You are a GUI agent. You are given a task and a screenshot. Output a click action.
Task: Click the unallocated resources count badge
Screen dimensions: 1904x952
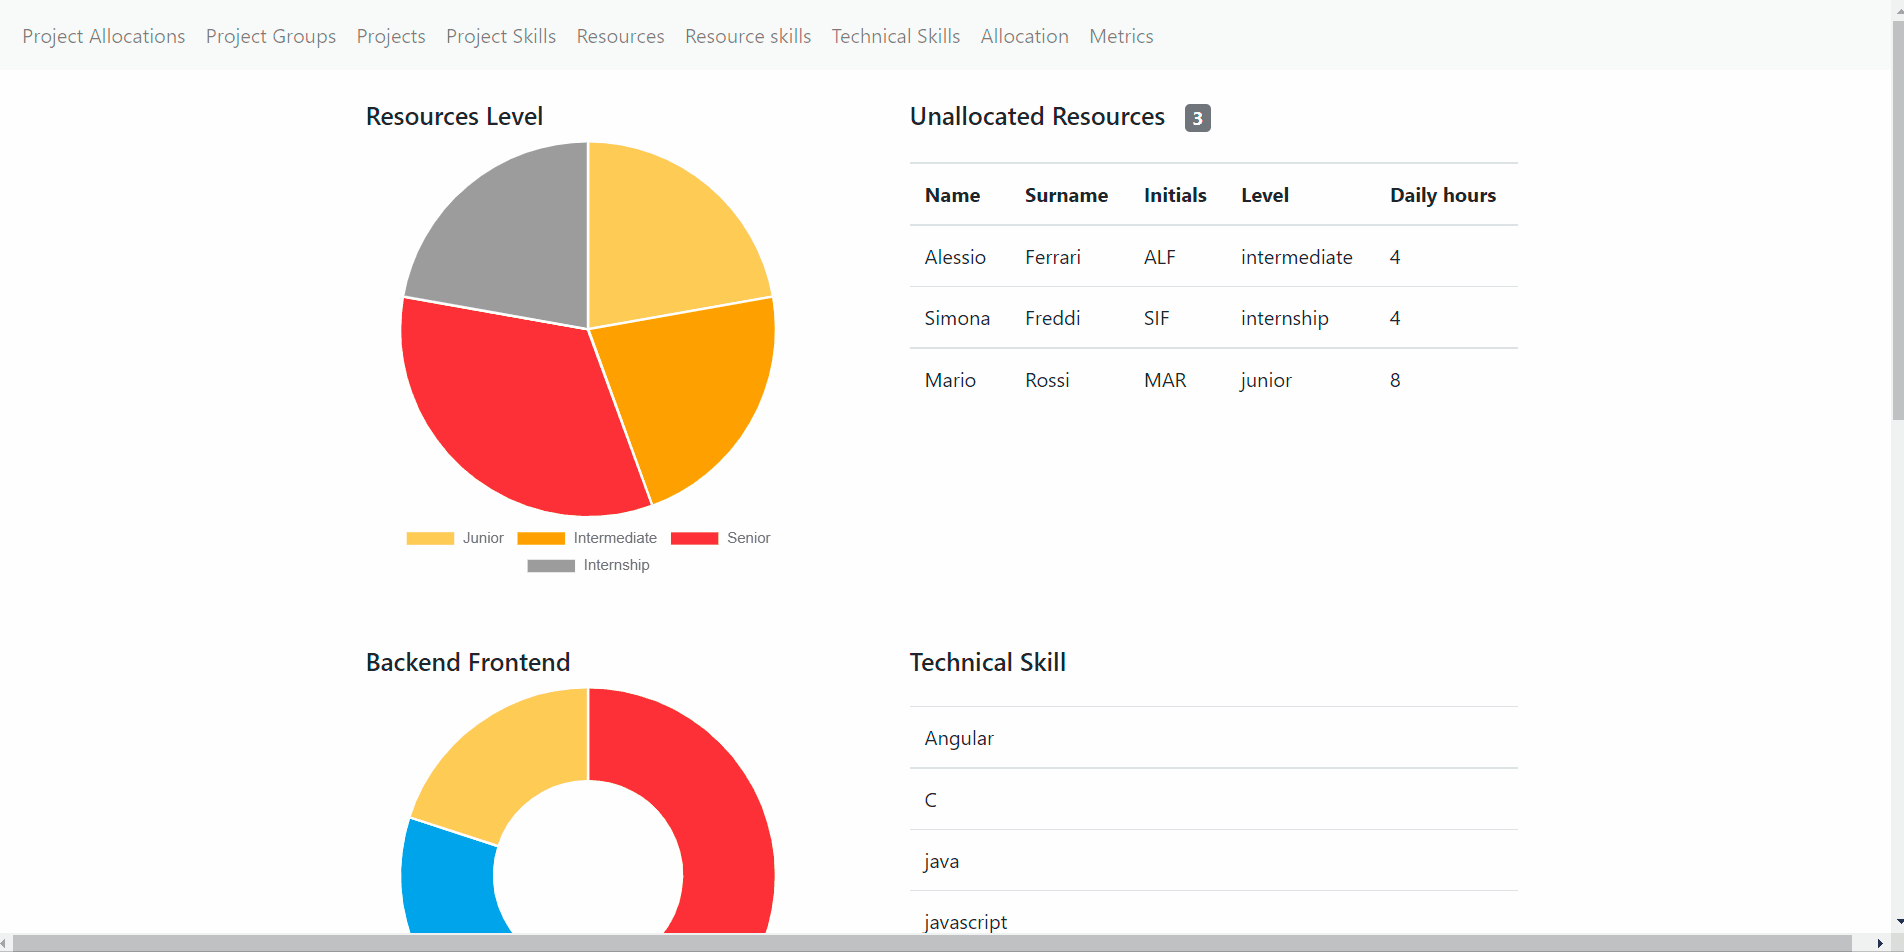coord(1197,117)
